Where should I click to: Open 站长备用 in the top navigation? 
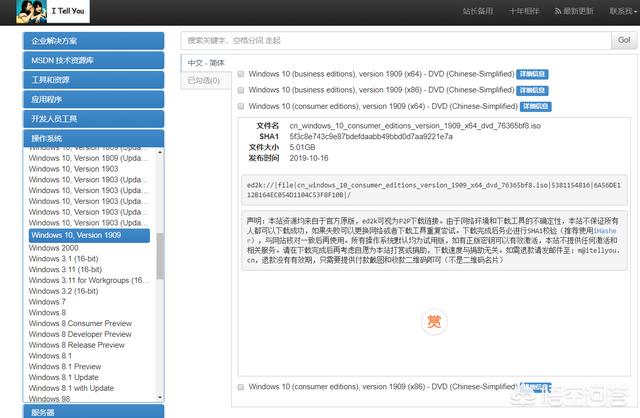tap(478, 11)
